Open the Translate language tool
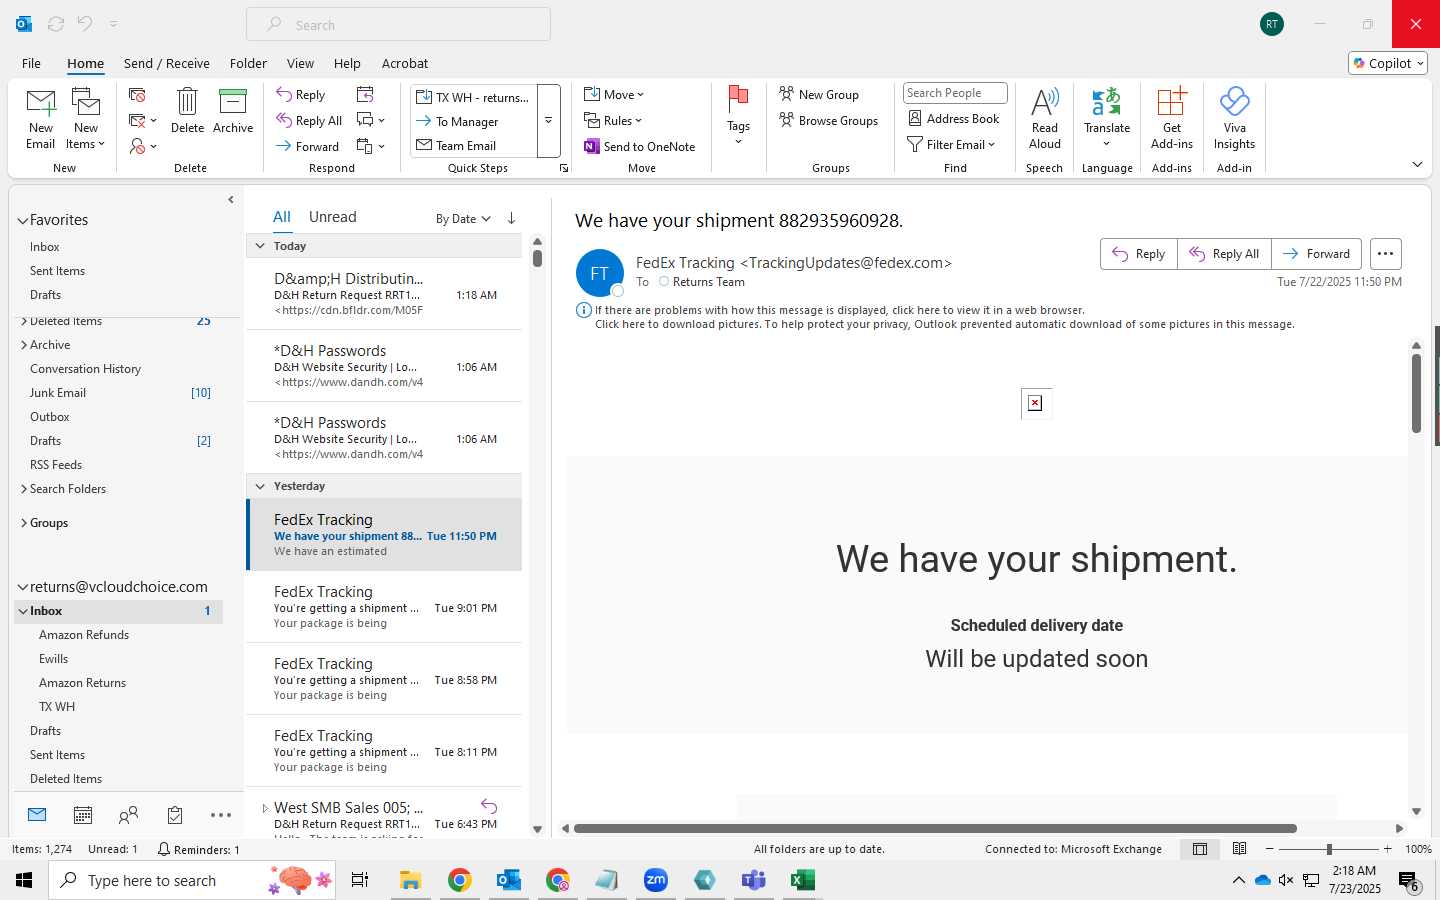Viewport: 1440px width, 900px height. [1107, 119]
